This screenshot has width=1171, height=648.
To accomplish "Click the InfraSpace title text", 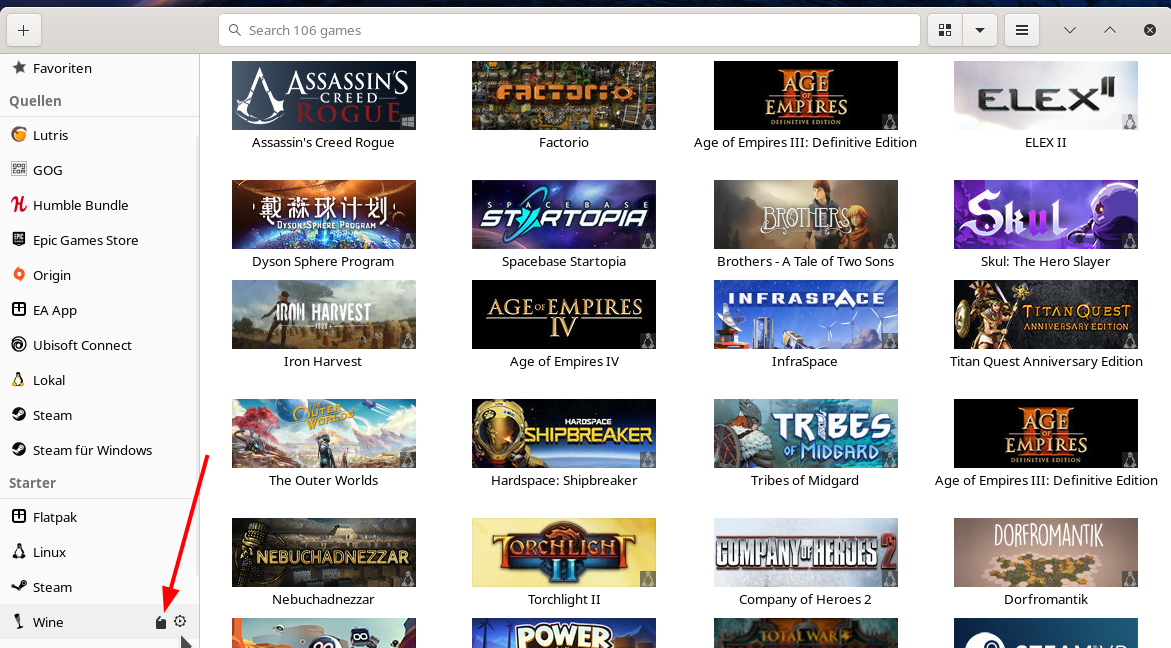I will [804, 361].
